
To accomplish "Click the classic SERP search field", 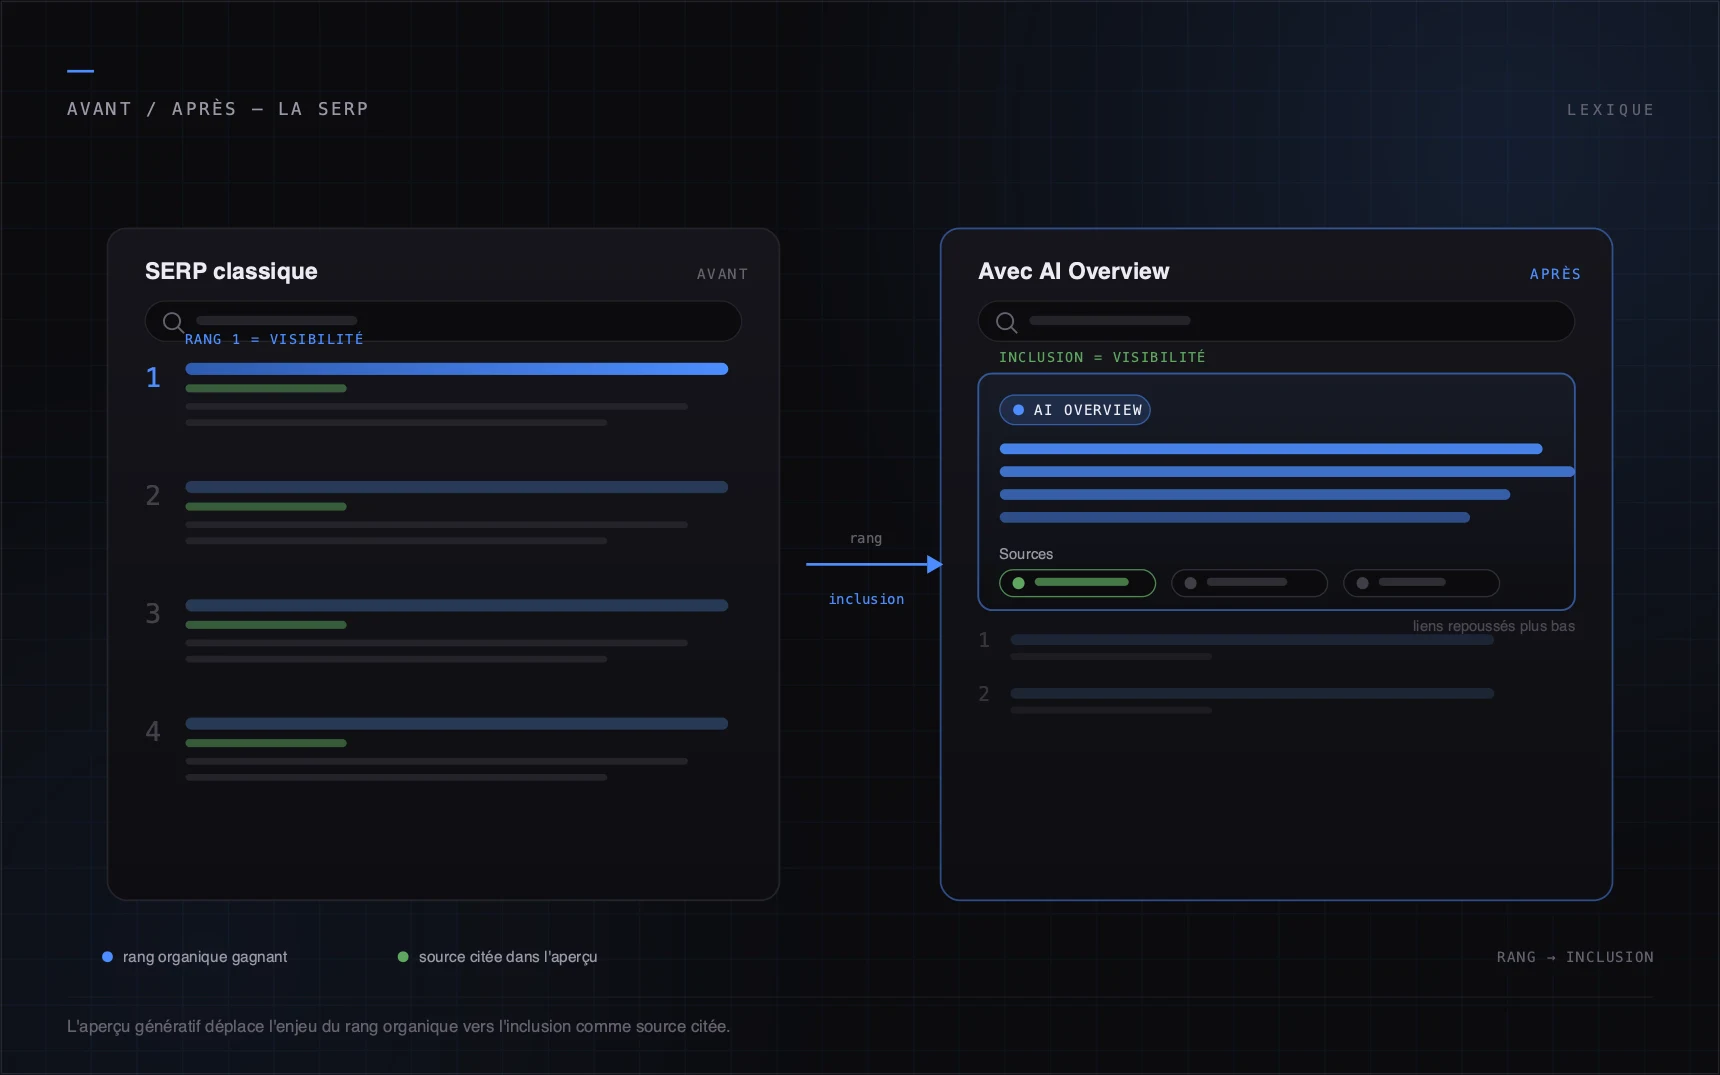I will coord(443,321).
